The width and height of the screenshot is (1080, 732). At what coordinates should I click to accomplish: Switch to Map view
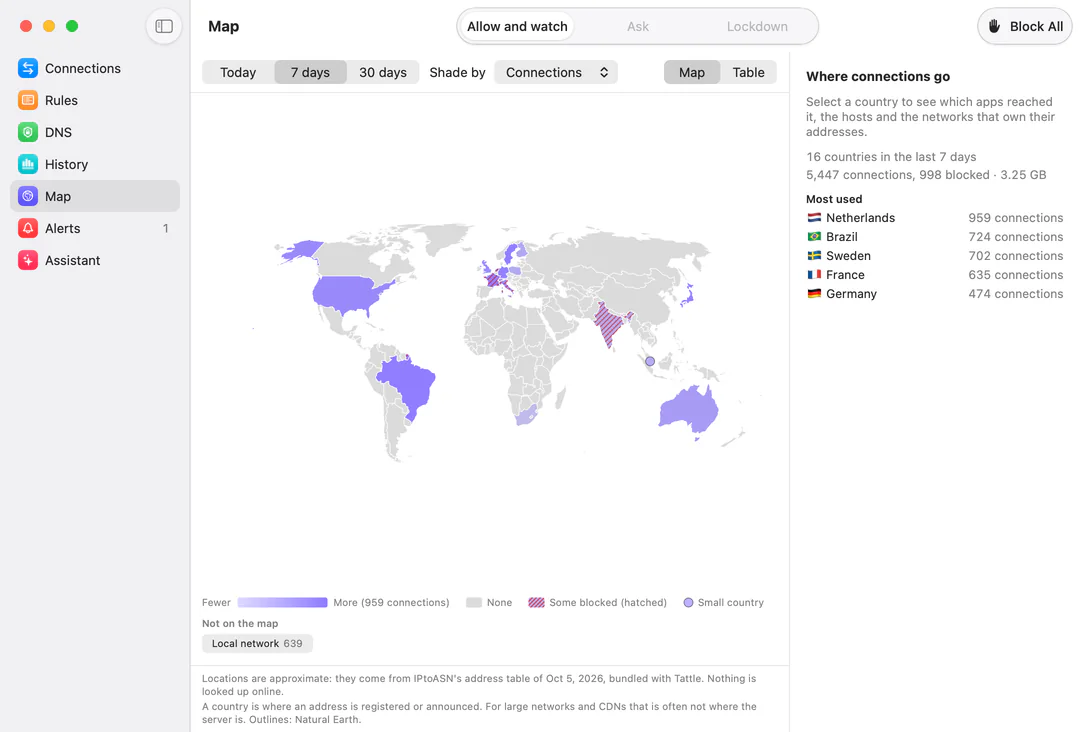[x=692, y=72]
